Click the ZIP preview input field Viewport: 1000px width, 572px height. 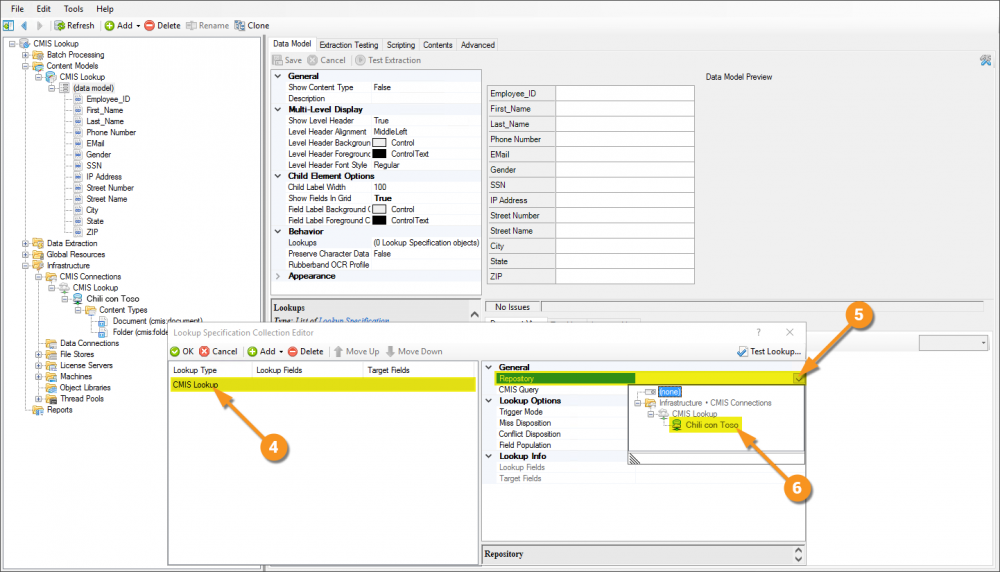(624, 277)
